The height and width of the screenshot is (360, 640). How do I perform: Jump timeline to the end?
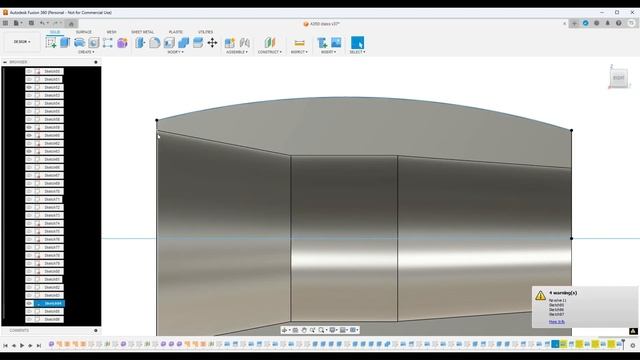tap(39, 345)
